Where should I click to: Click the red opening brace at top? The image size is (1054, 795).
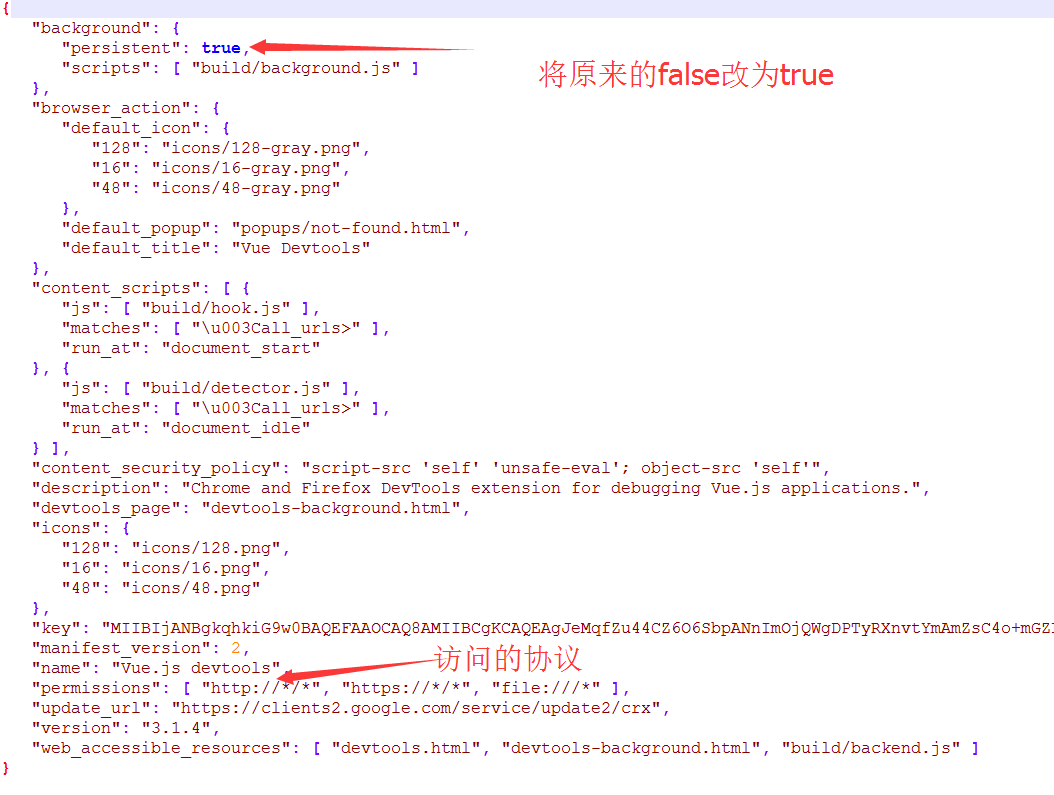pyautogui.click(x=6, y=9)
